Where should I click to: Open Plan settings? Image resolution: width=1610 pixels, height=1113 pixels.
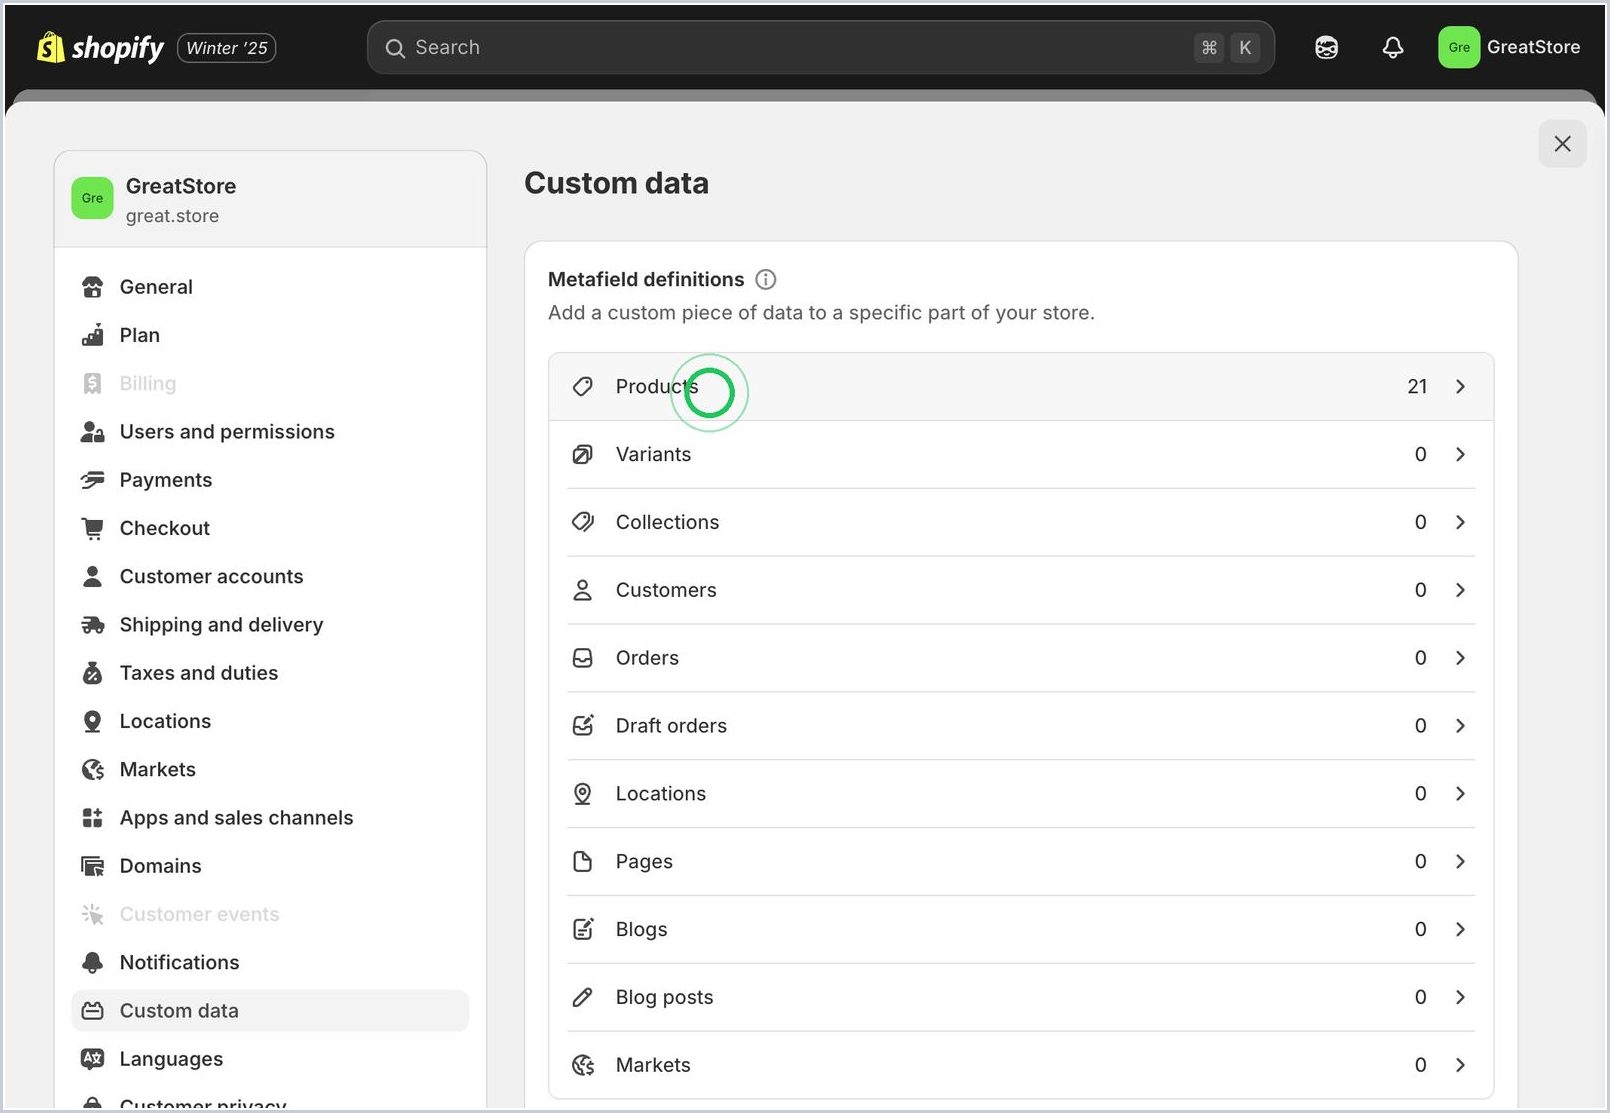coord(270,335)
